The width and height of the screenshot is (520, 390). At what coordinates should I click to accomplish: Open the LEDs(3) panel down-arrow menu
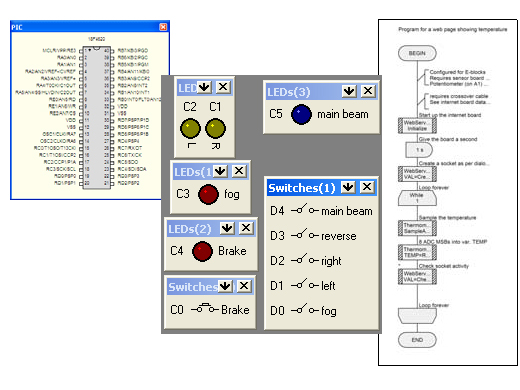click(x=349, y=91)
